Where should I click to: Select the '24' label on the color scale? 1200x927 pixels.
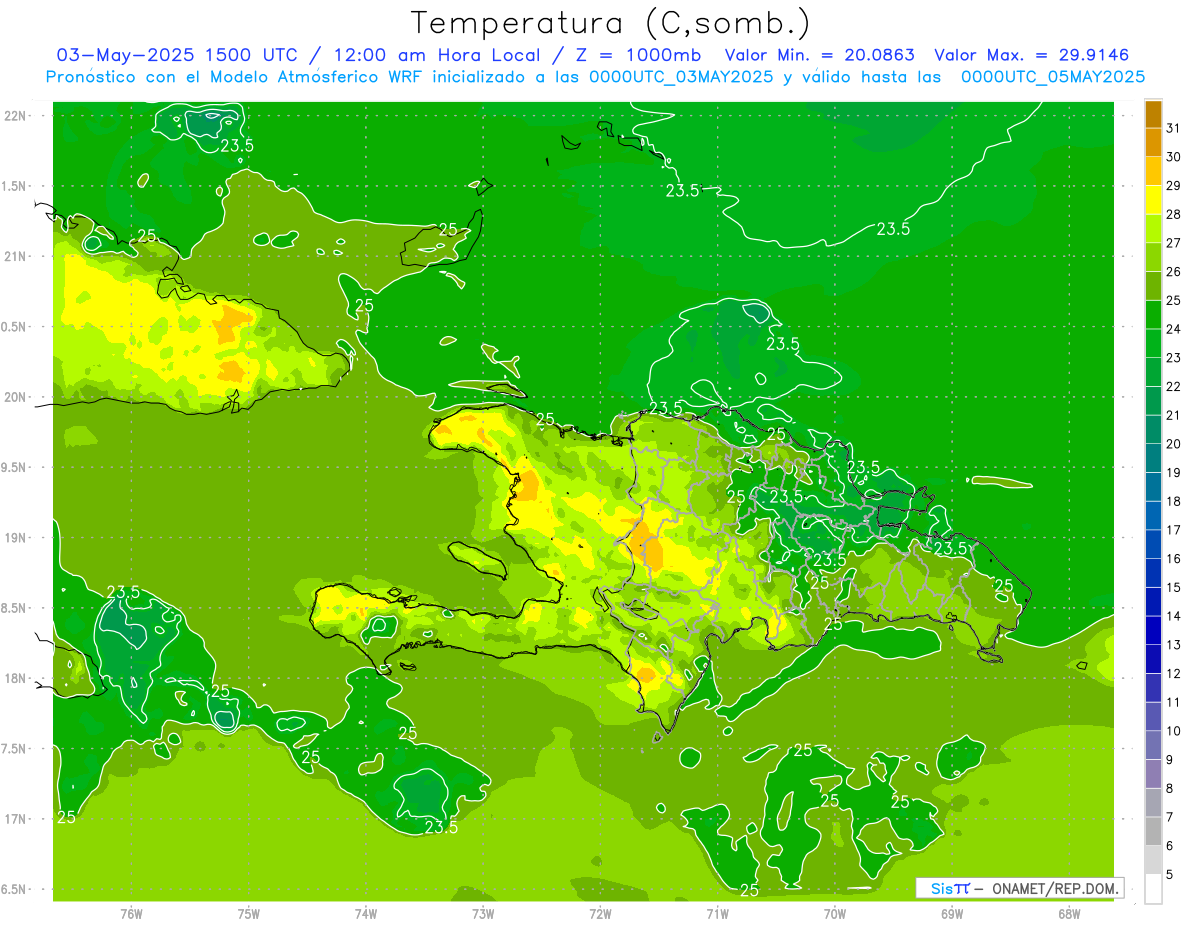tap(1174, 329)
